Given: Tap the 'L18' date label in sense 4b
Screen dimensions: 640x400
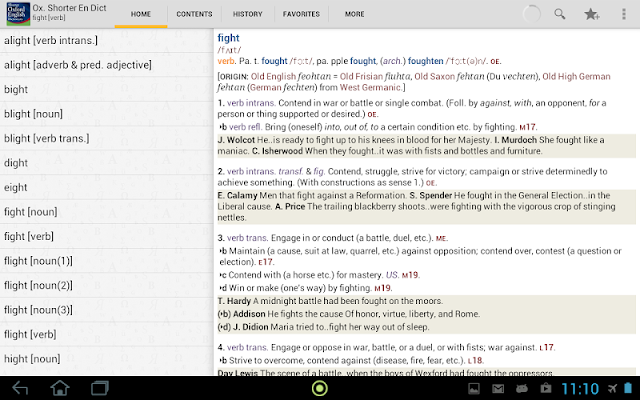Looking at the screenshot, I should (475, 361).
